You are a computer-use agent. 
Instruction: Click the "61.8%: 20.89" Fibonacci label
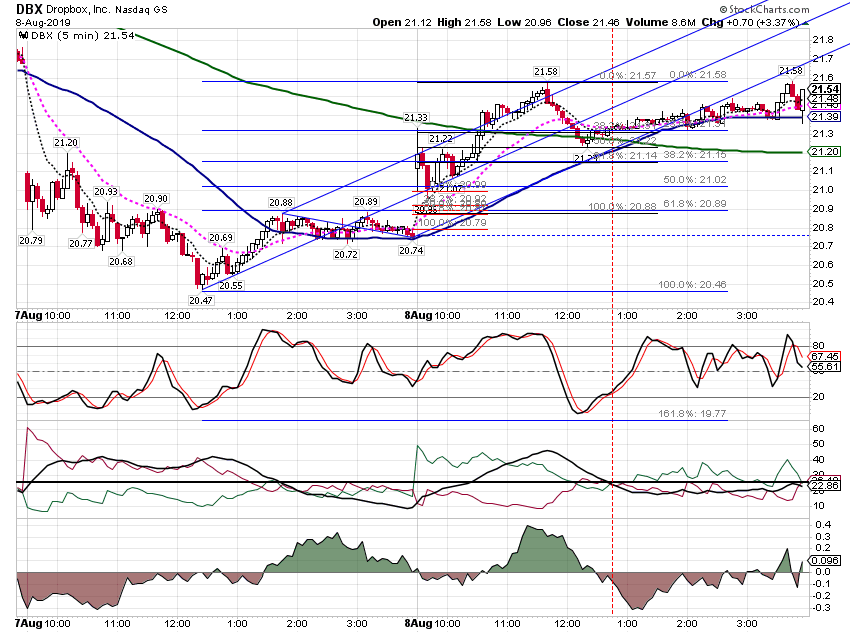(695, 204)
